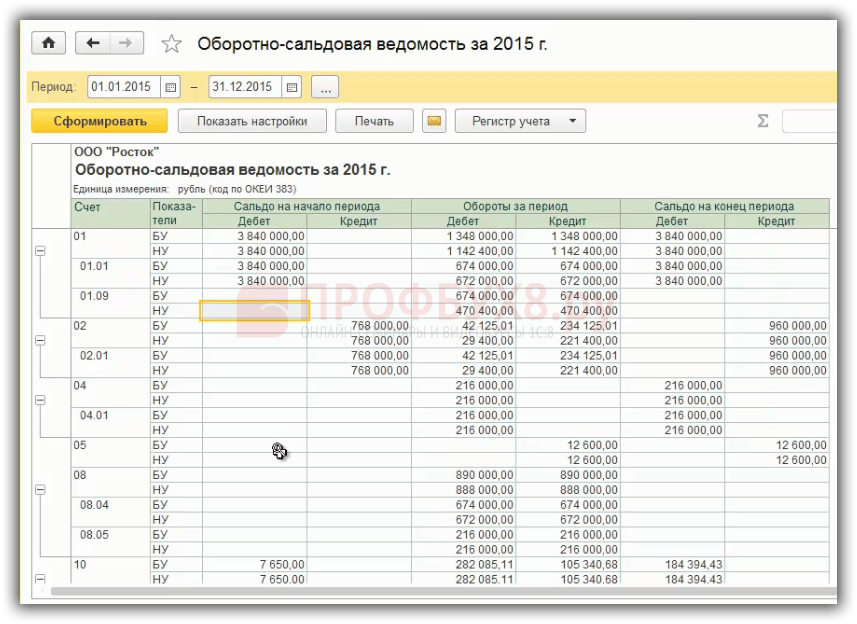Generate report with Сформировать button

tap(99, 121)
